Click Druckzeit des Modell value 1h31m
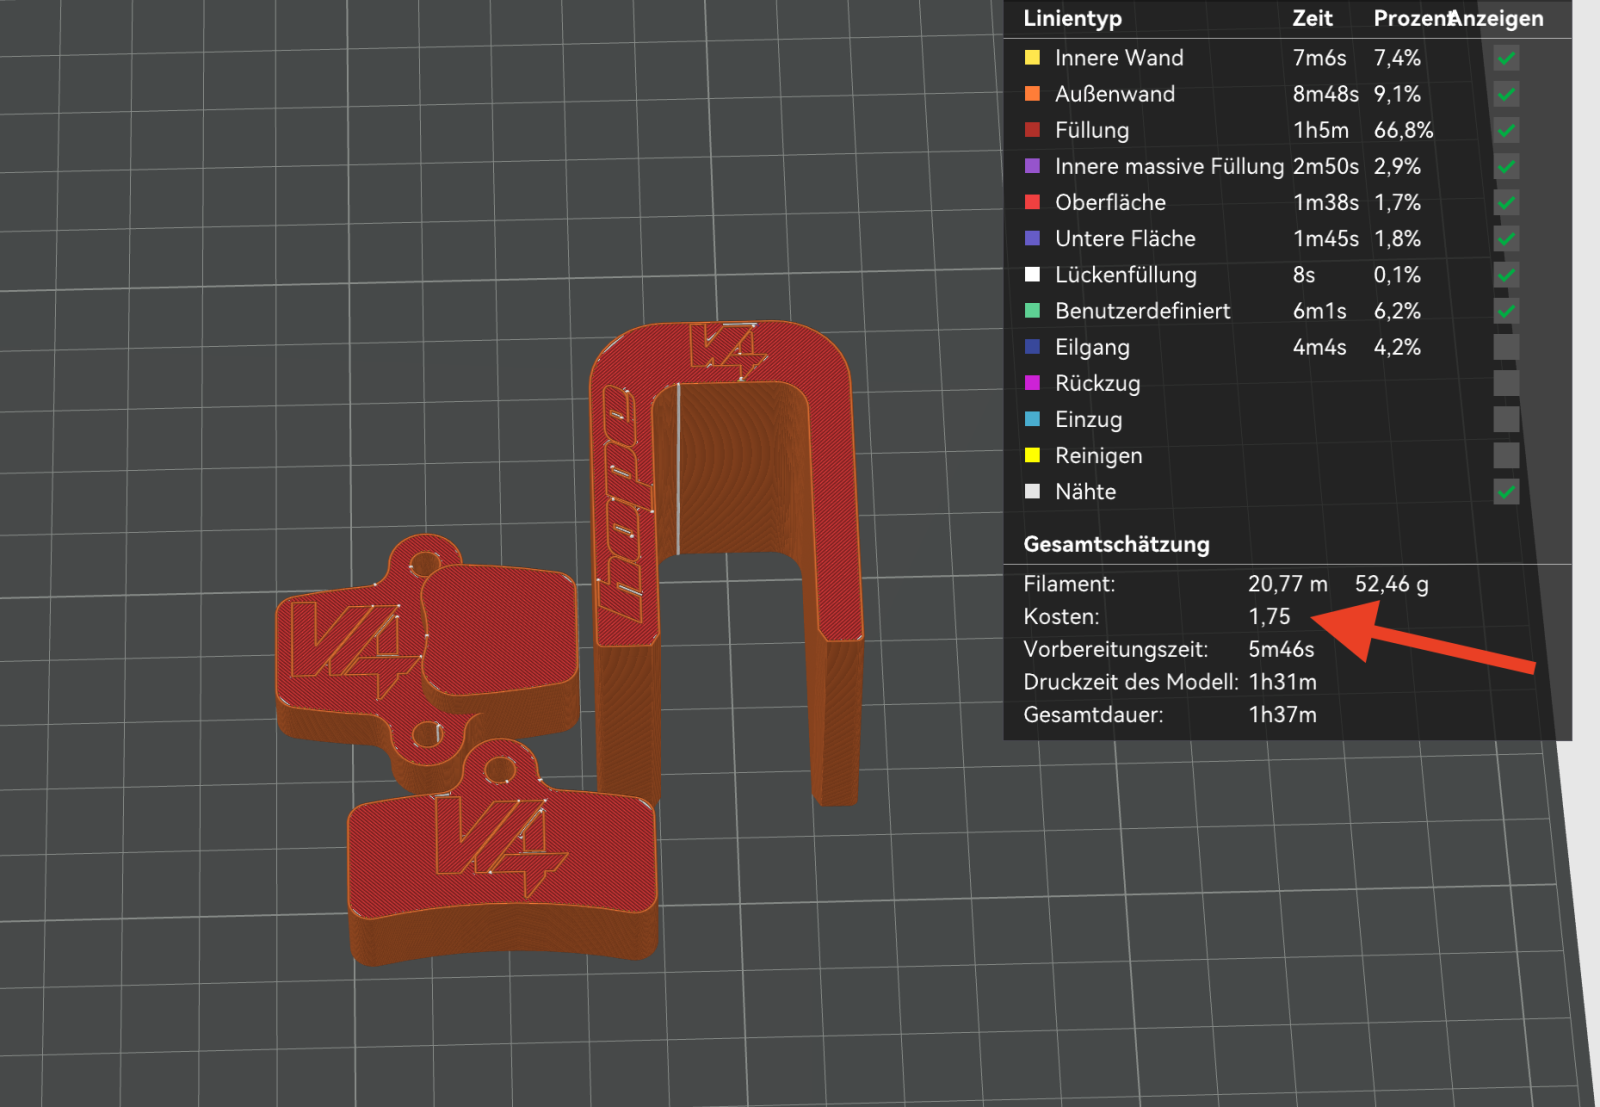The image size is (1600, 1107). (x=1282, y=682)
